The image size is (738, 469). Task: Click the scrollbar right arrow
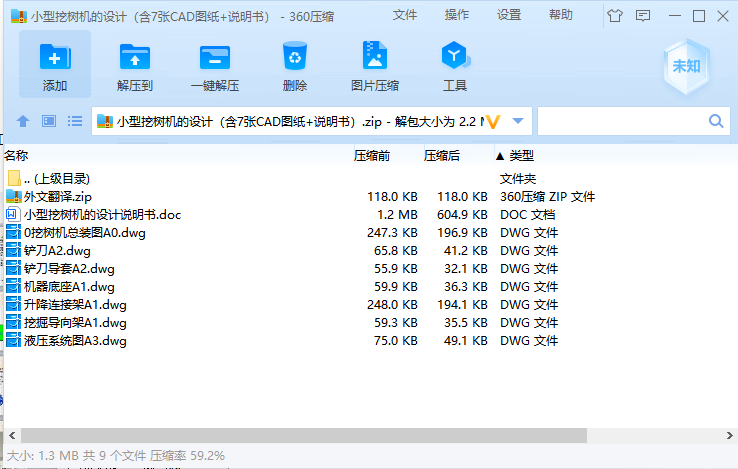(x=729, y=435)
